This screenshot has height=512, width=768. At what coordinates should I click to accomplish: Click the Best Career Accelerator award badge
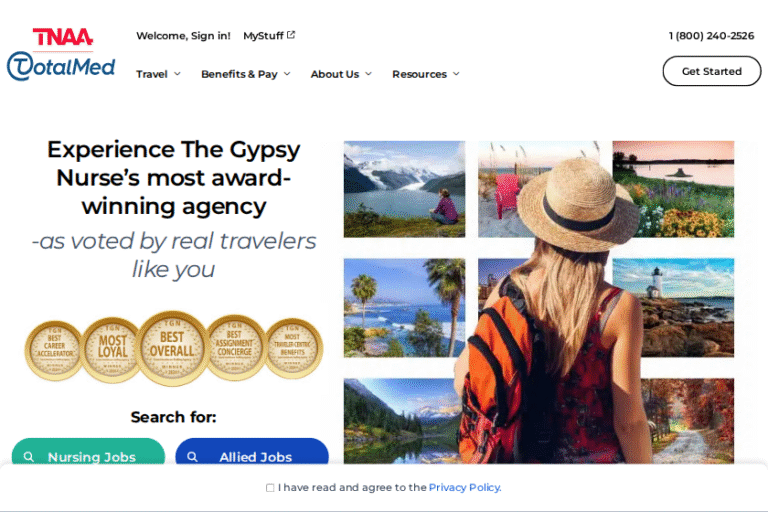point(54,350)
